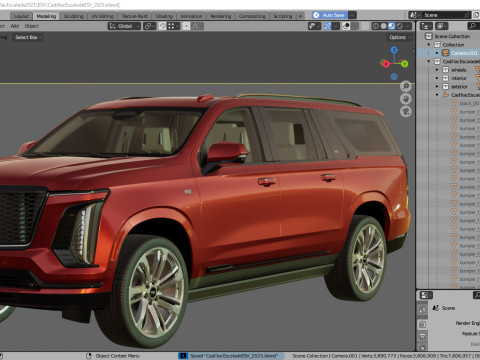480x360 pixels.
Task: Click the zoom viewport magnifier icon
Action: pos(406,86)
